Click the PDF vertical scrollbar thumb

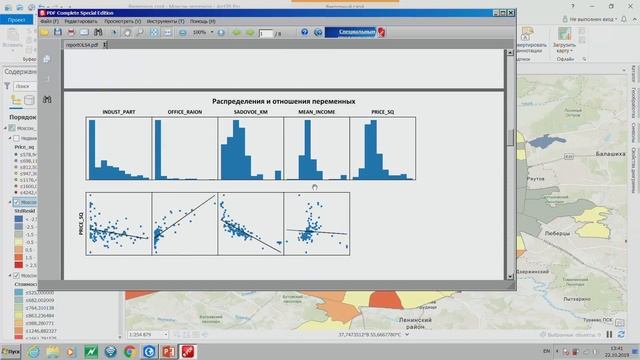click(510, 138)
